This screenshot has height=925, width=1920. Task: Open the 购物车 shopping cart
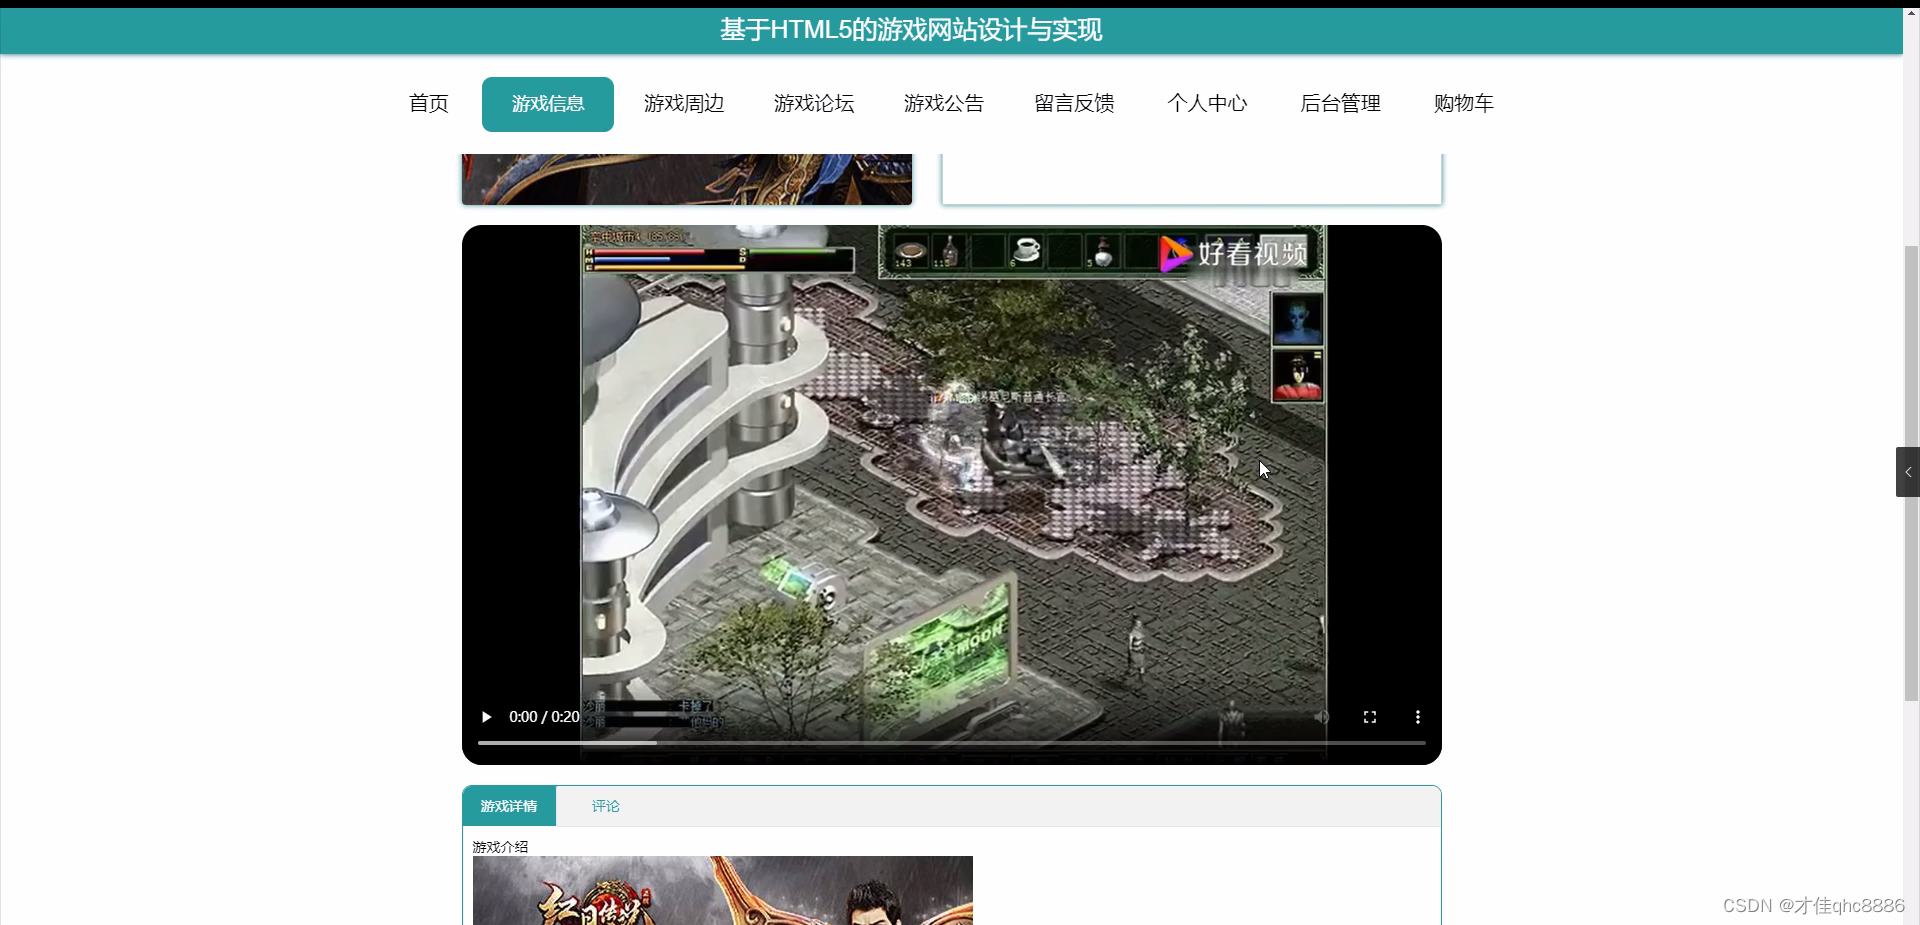point(1462,103)
